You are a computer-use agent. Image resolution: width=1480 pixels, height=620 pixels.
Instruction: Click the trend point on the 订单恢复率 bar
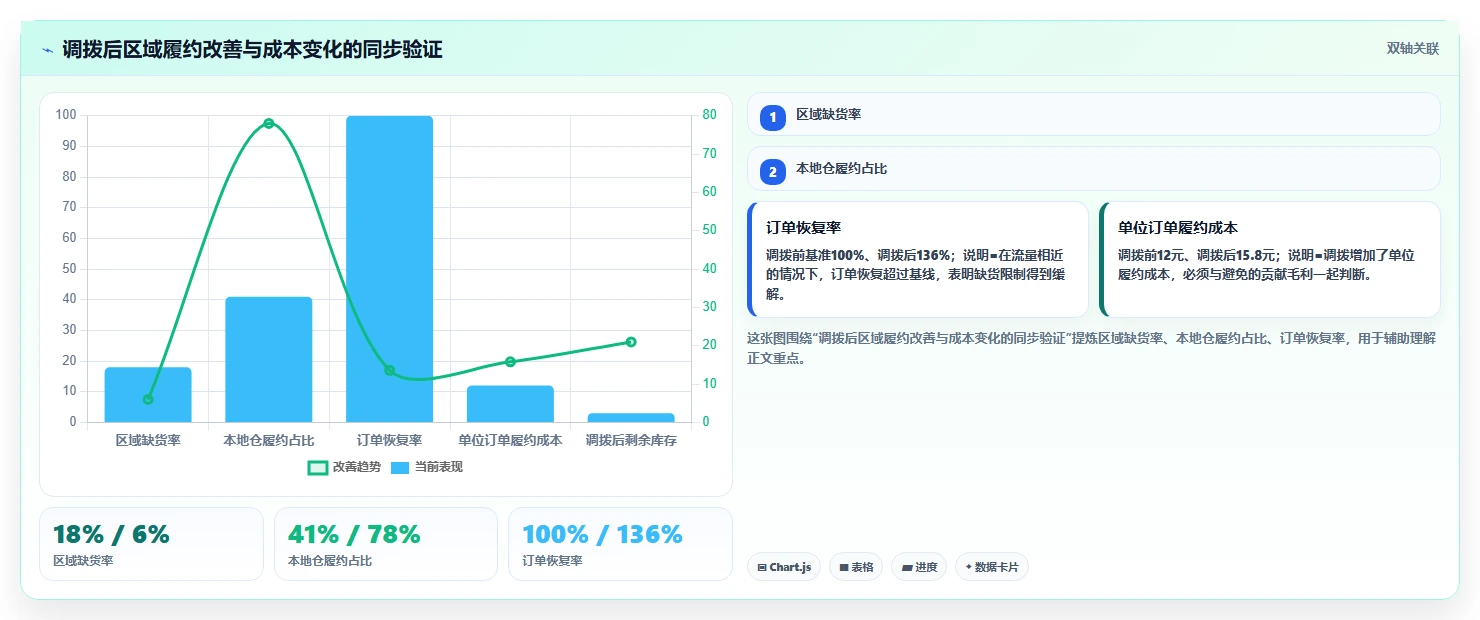[389, 370]
